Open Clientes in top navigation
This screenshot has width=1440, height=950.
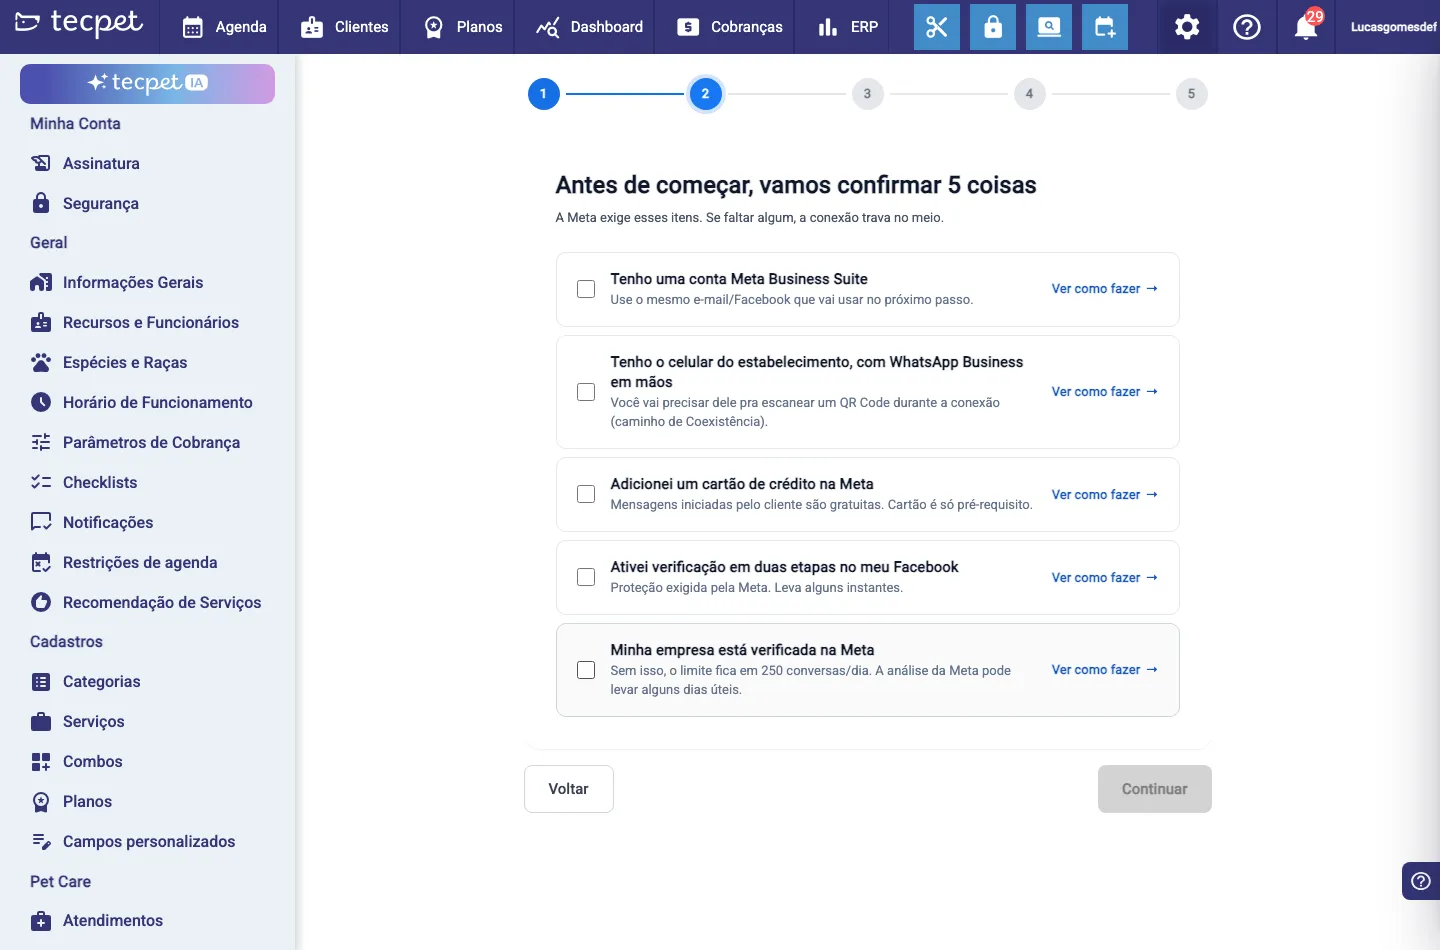(x=345, y=27)
